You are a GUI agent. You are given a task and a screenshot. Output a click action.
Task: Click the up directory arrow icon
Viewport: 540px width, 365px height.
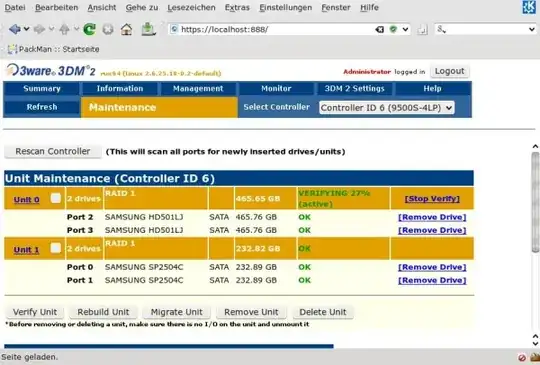click(x=64, y=29)
